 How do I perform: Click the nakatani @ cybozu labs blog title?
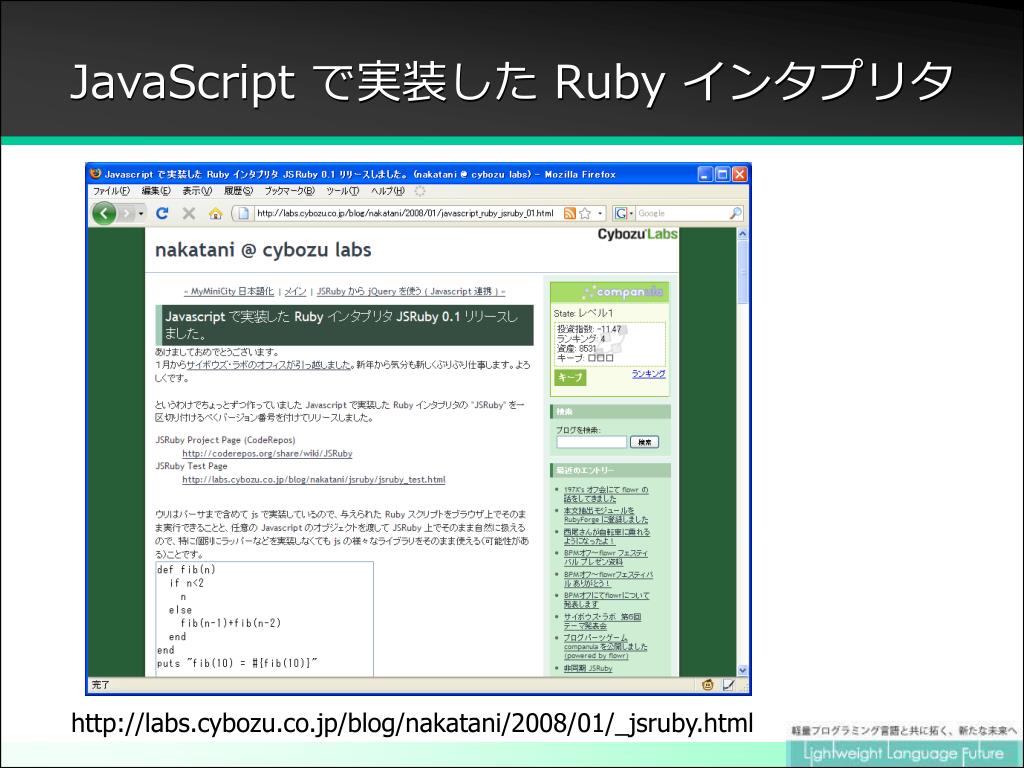tap(263, 249)
